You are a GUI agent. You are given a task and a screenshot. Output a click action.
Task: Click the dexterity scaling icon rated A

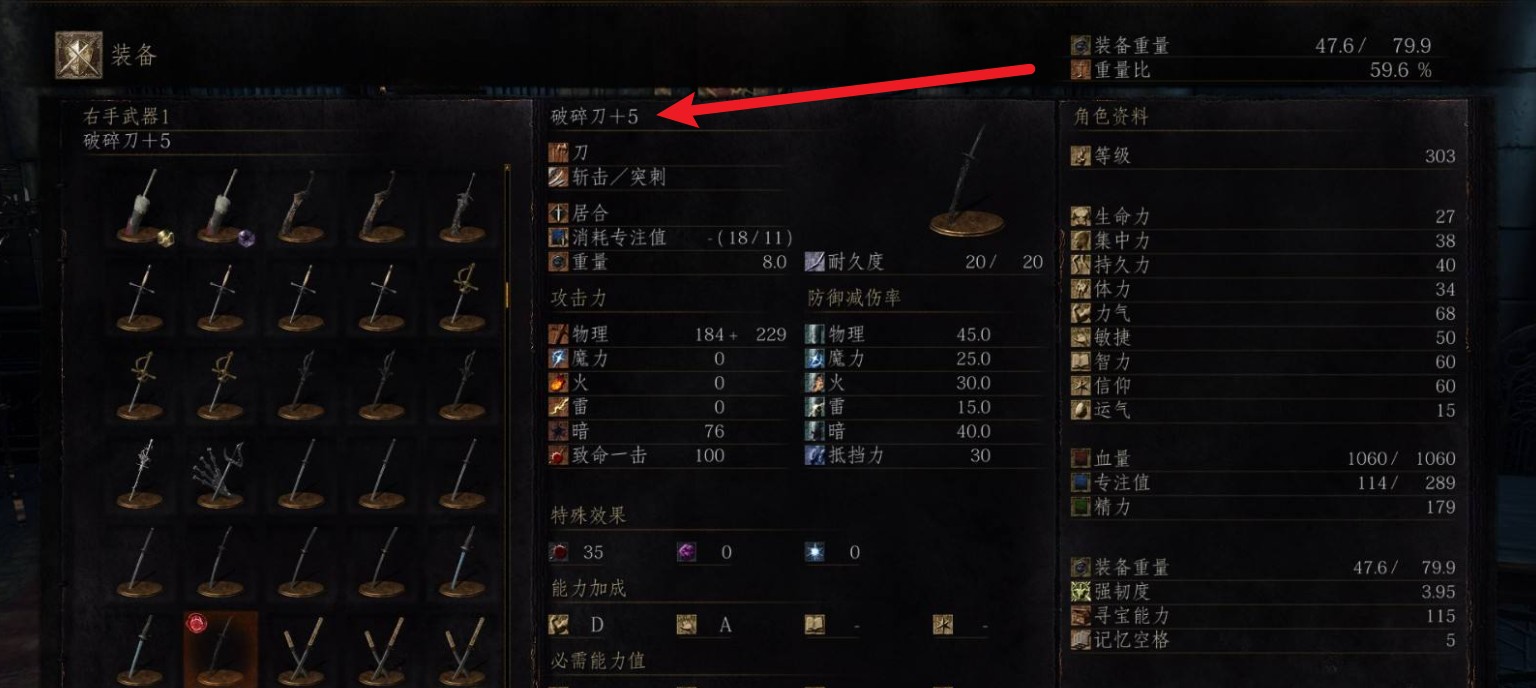[x=686, y=625]
